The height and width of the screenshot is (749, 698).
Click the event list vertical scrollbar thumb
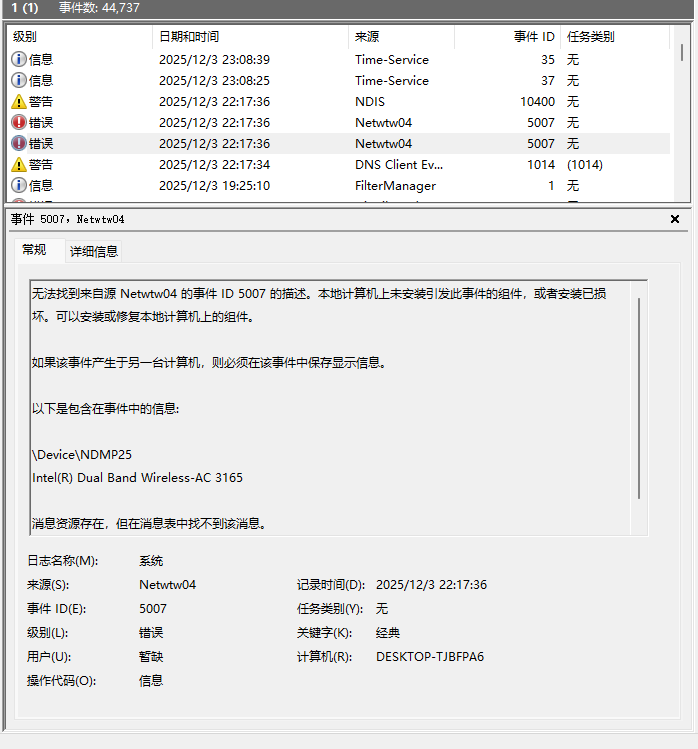pos(682,53)
